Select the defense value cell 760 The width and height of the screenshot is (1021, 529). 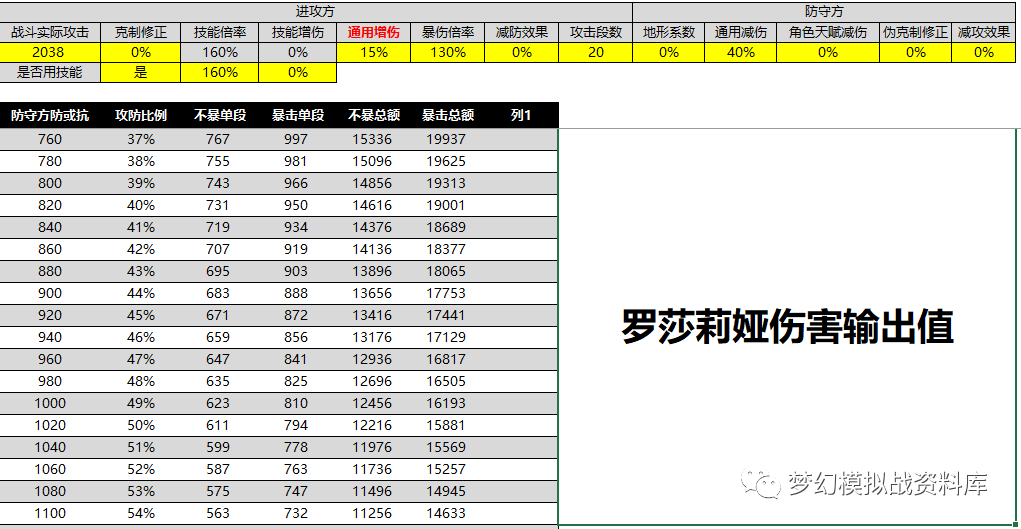coord(50,139)
